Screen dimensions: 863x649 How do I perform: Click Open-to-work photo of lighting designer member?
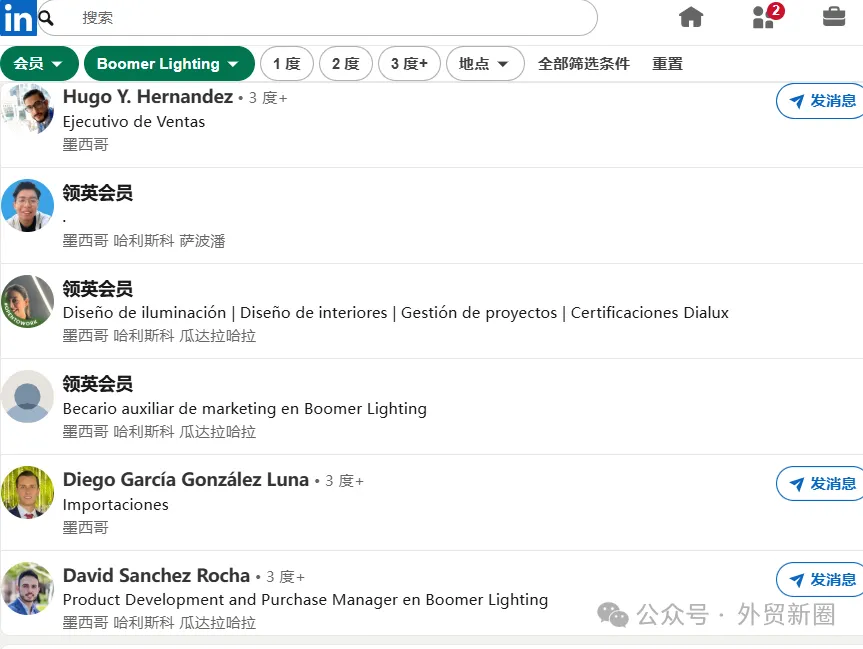(27, 301)
